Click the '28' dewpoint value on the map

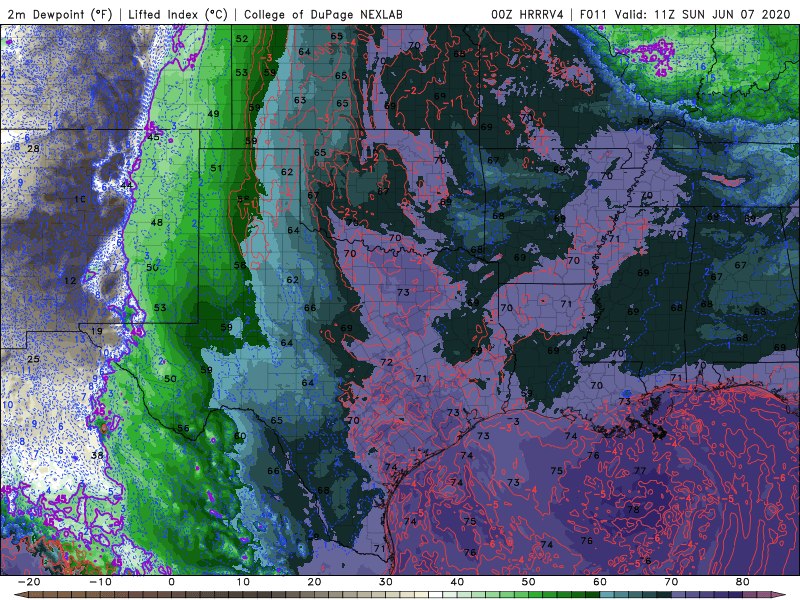click(x=33, y=149)
